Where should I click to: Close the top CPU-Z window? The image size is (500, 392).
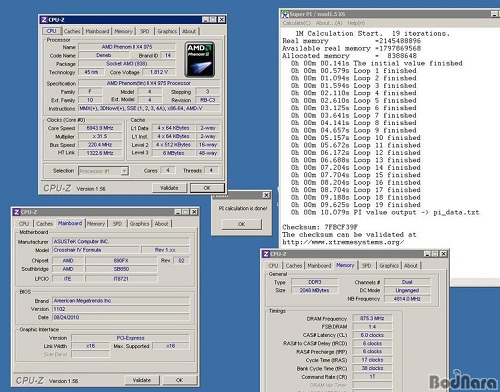[x=221, y=20]
